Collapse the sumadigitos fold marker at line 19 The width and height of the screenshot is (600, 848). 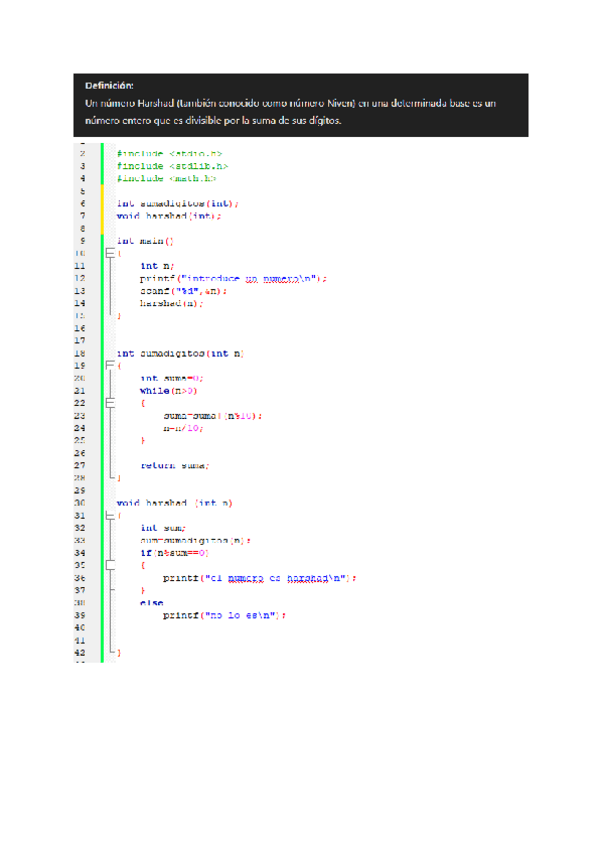click(111, 367)
